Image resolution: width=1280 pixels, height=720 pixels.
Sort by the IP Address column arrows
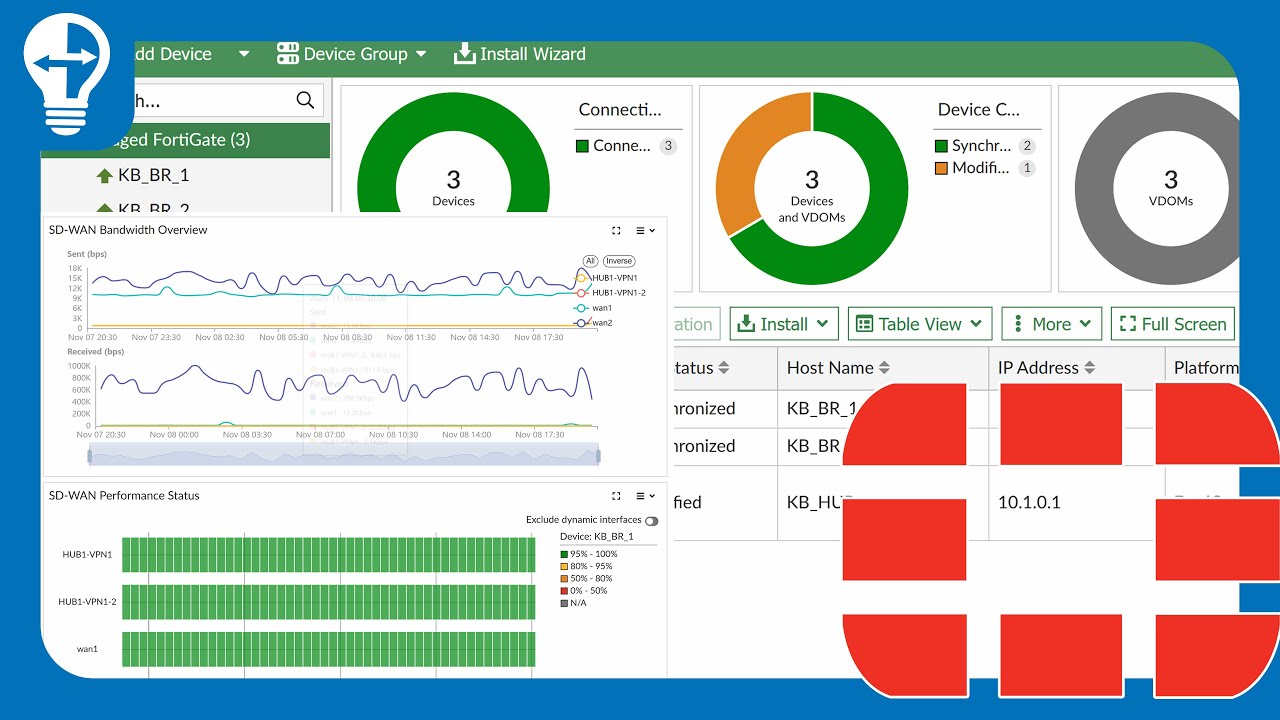(1090, 368)
